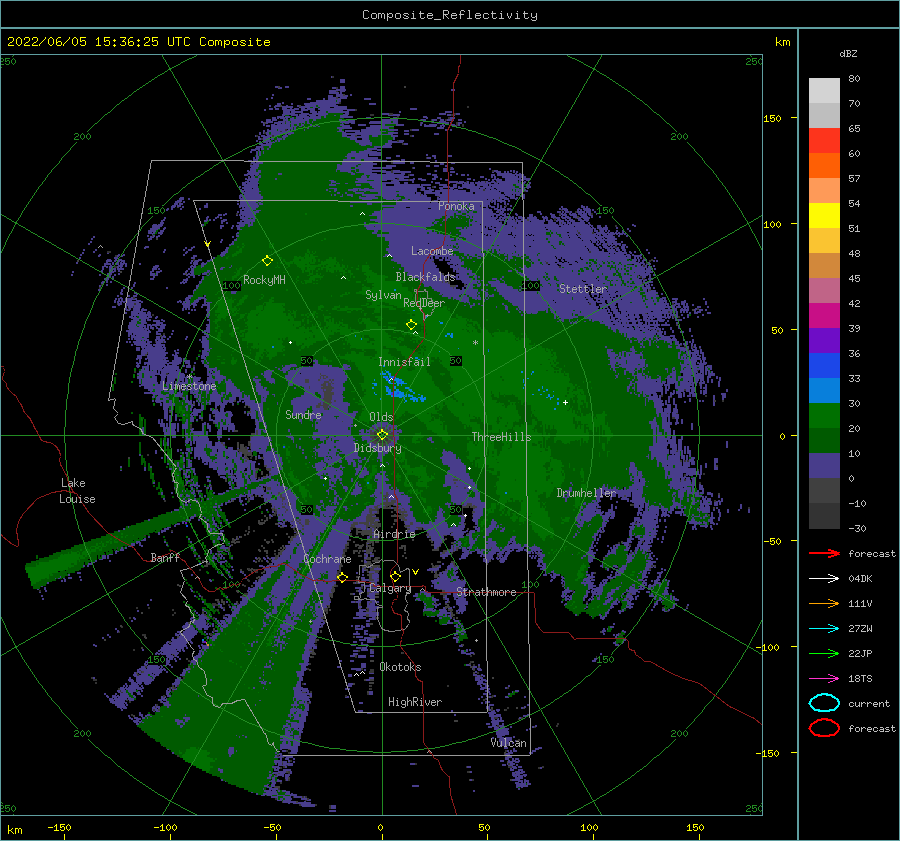Click the yellow swatch between 54 and 51 dBZ
900x841 pixels.
click(x=824, y=216)
